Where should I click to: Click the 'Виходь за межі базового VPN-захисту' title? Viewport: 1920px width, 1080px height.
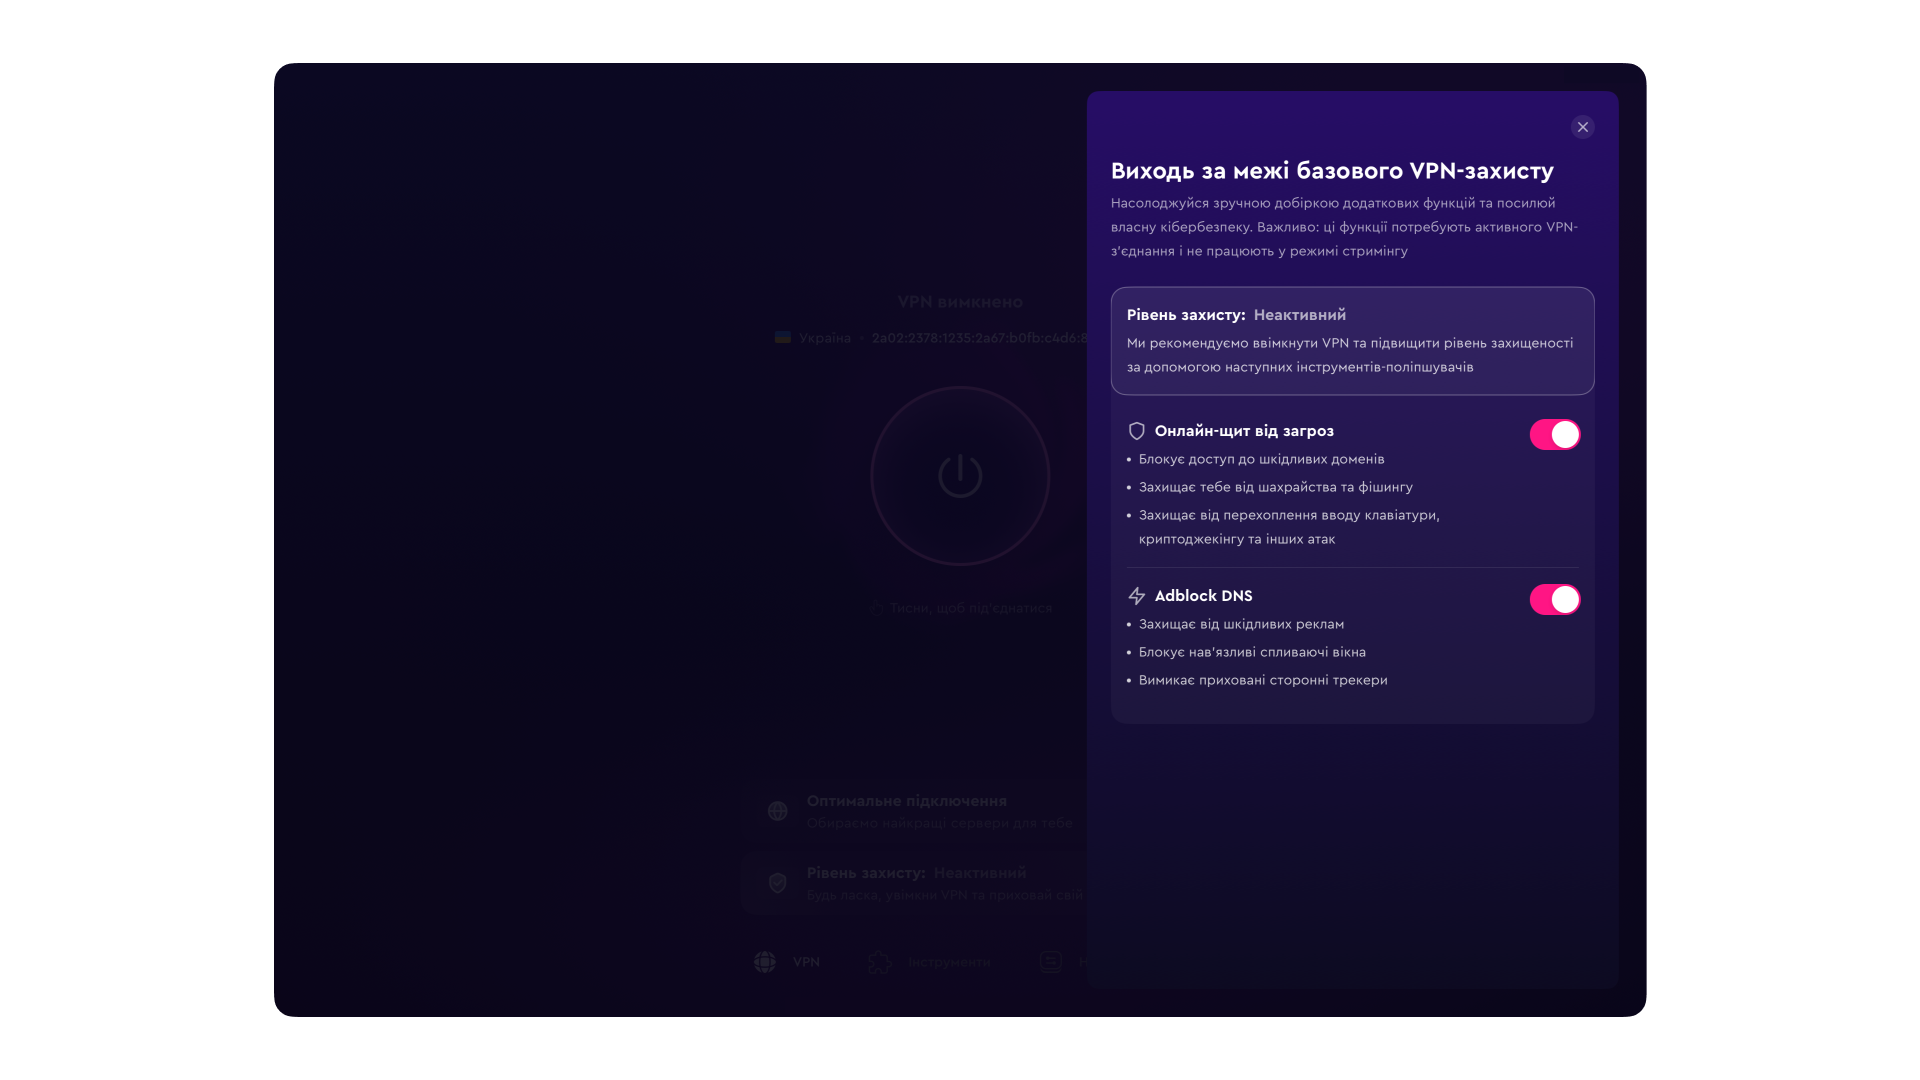1332,171
